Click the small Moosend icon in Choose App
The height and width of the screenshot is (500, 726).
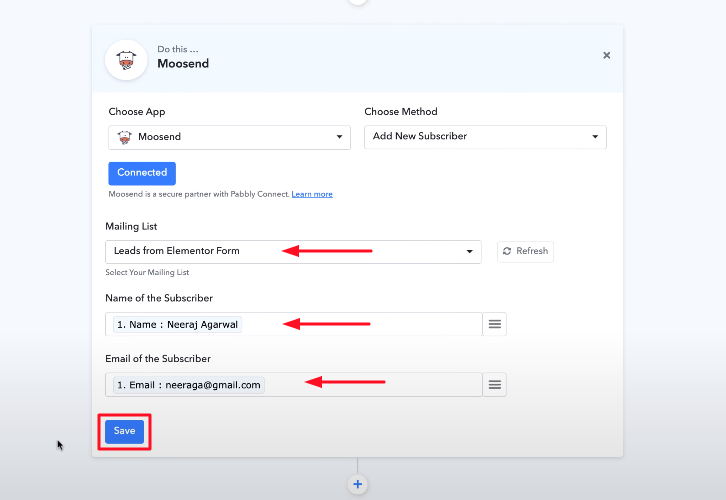[x=125, y=137]
